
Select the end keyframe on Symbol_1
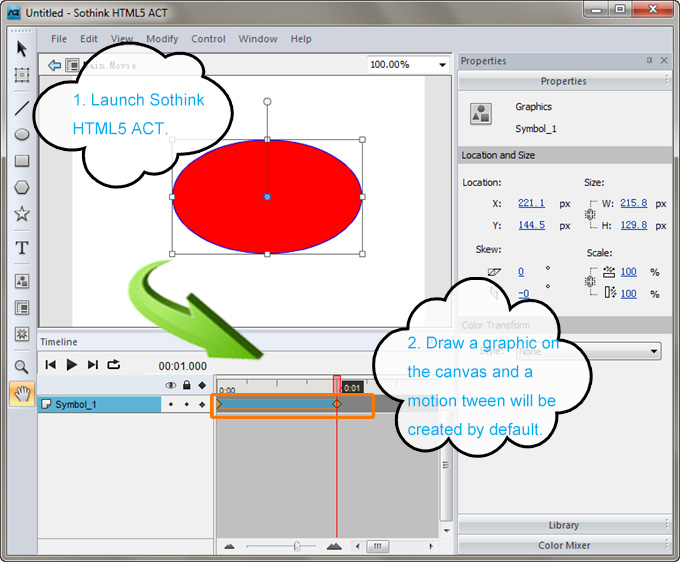tap(337, 404)
